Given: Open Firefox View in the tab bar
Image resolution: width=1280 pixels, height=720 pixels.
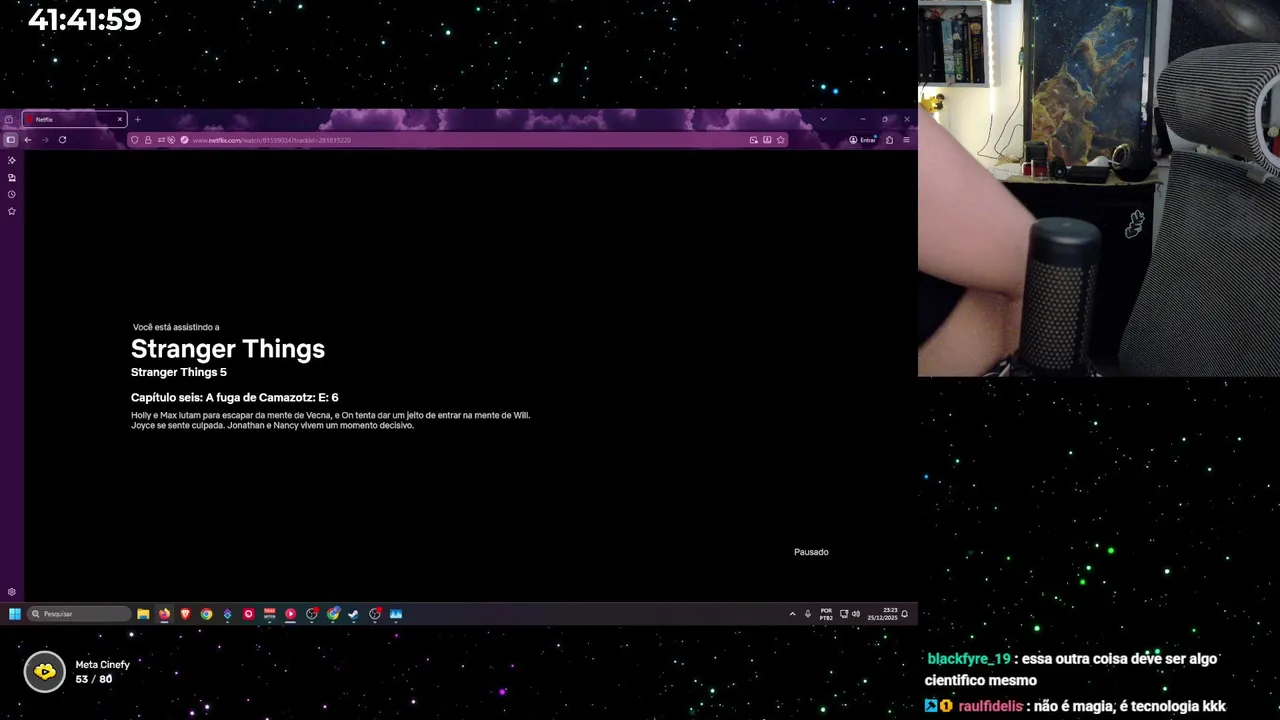Looking at the screenshot, I should [x=9, y=120].
